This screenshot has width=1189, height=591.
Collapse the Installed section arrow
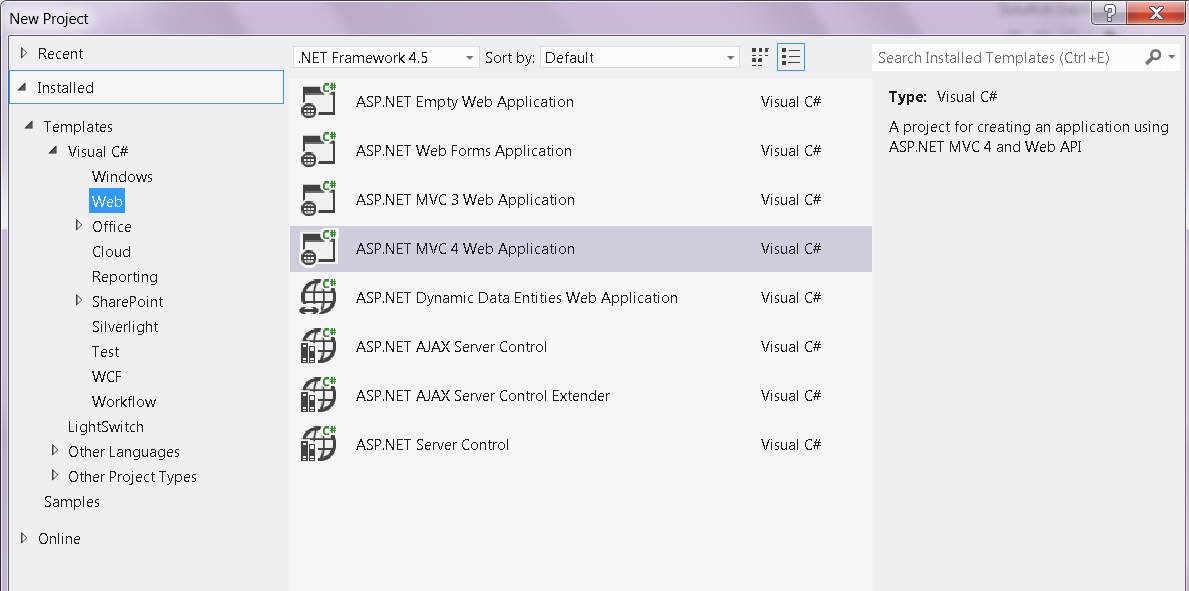pyautogui.click(x=22, y=87)
